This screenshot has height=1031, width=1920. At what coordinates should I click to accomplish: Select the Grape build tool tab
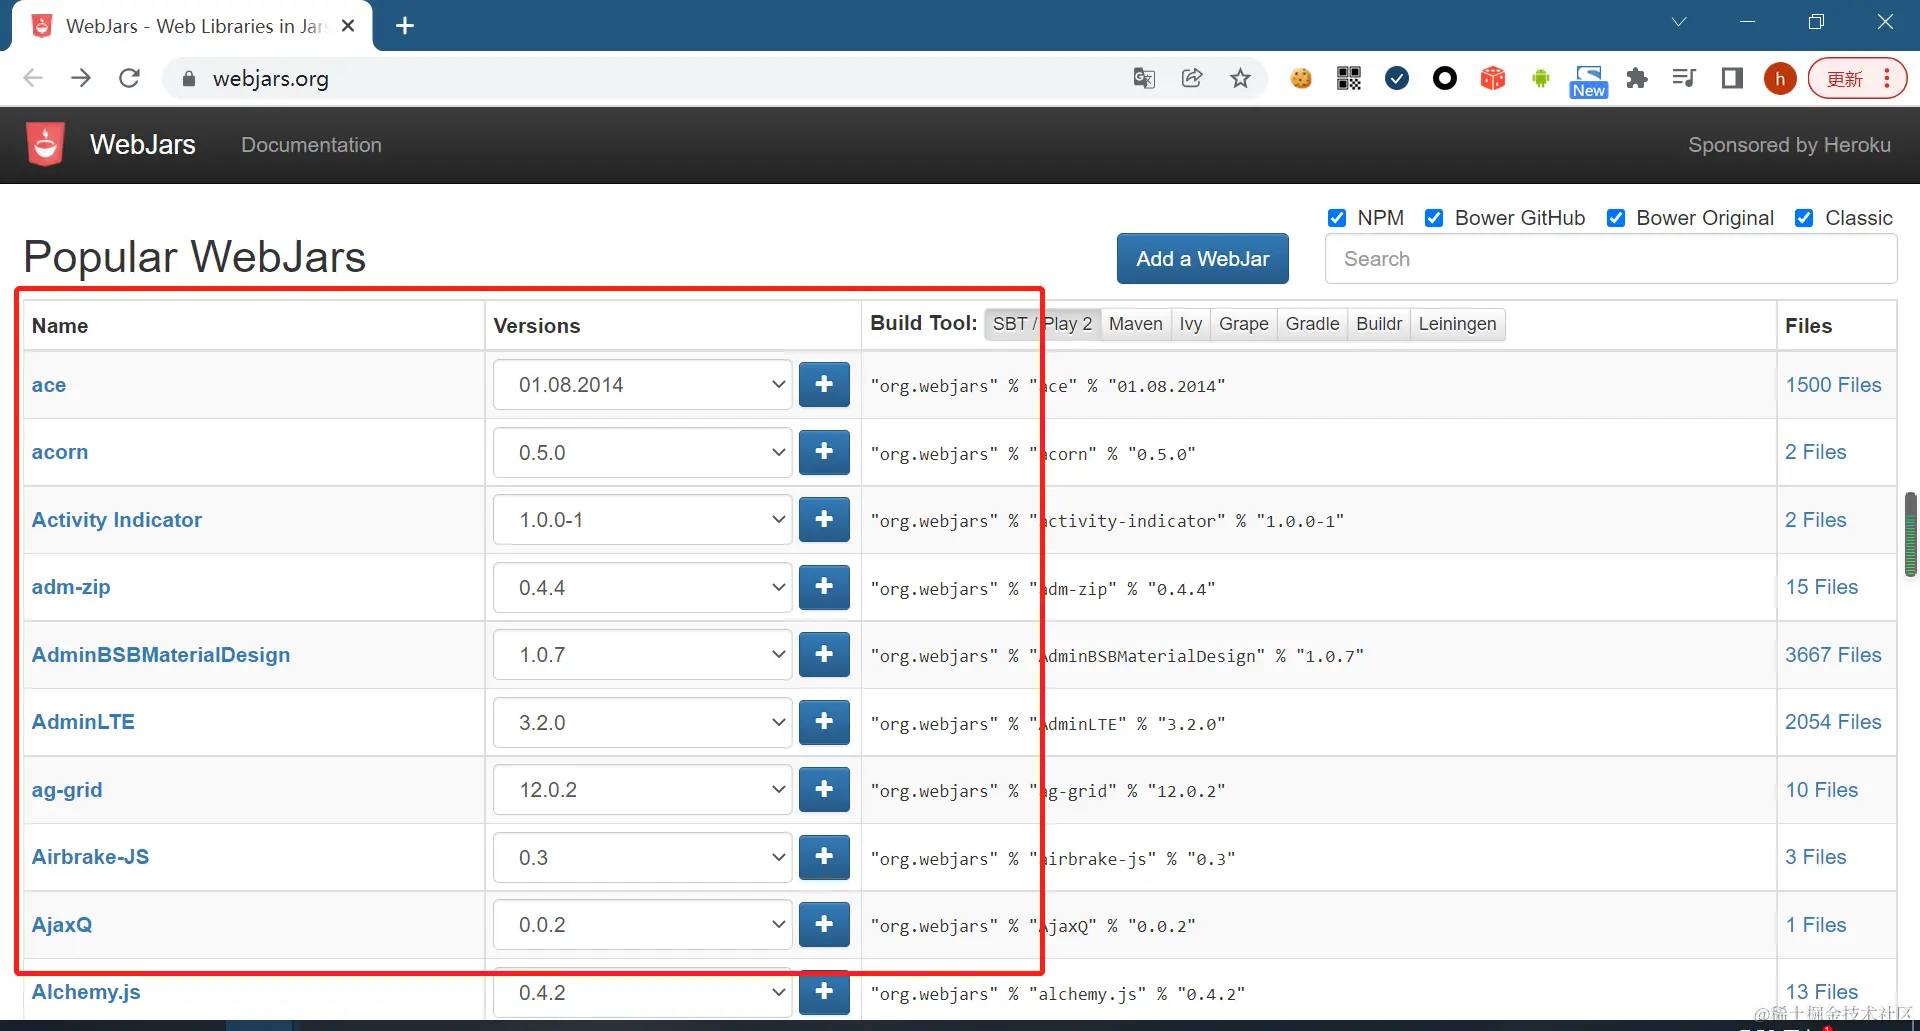(x=1243, y=324)
